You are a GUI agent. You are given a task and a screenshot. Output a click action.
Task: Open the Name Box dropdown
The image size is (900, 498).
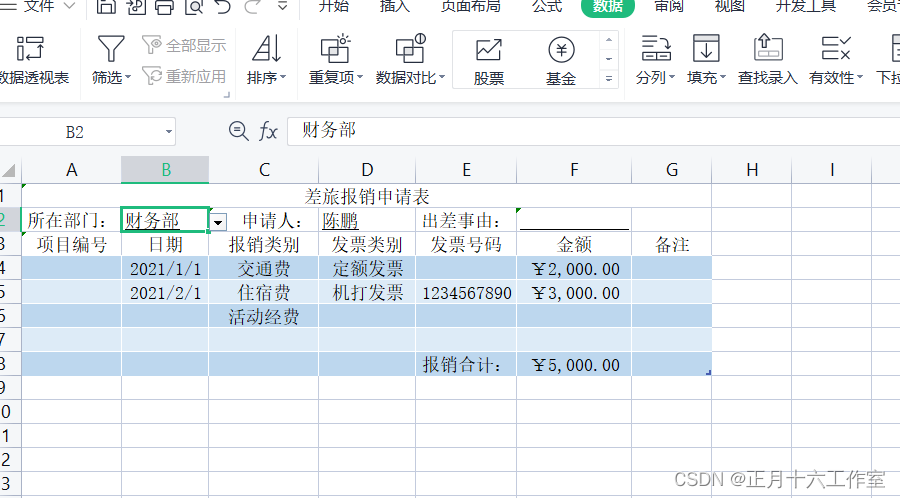tap(169, 132)
